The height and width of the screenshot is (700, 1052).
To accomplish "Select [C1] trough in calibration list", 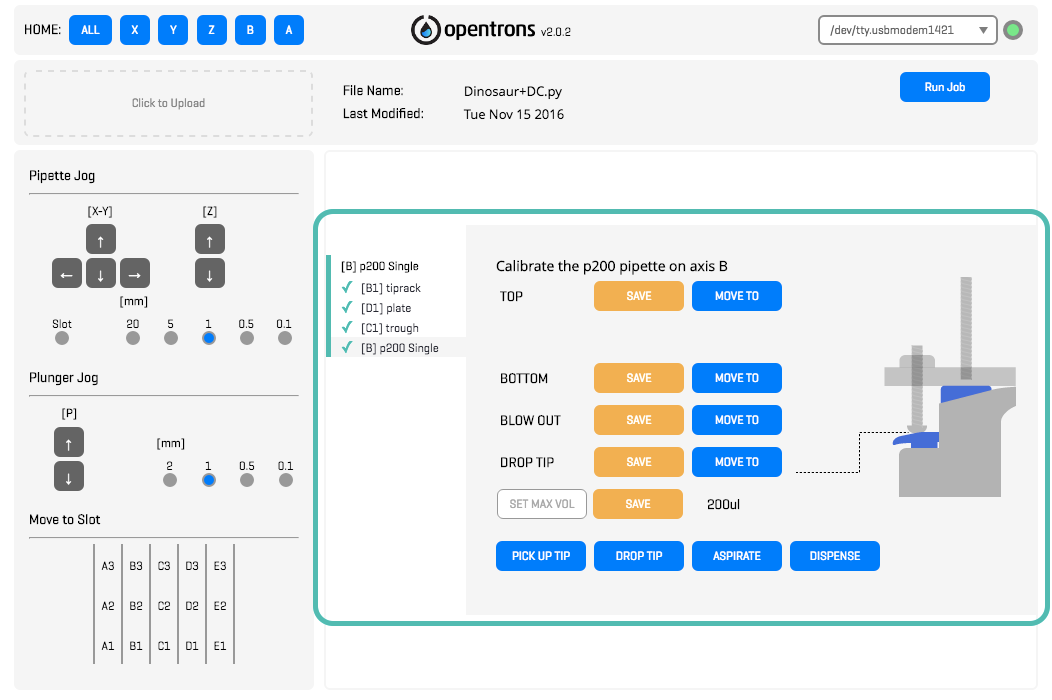I will pyautogui.click(x=389, y=328).
